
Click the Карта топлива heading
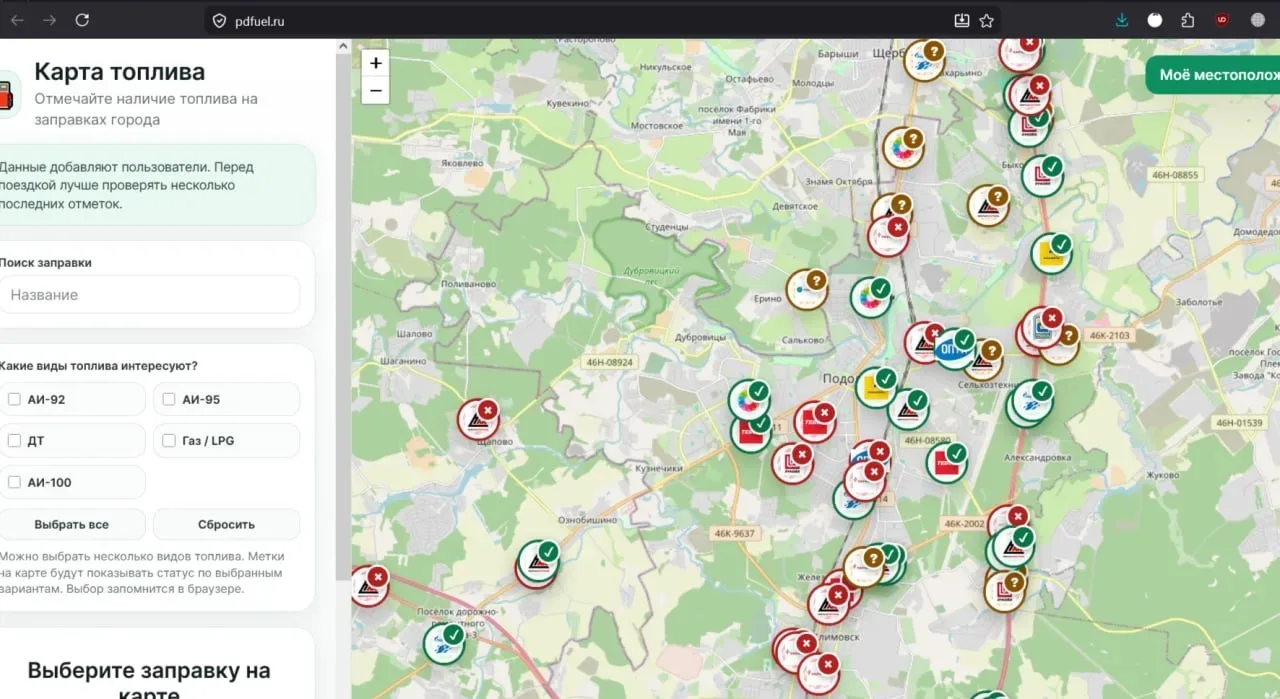pyautogui.click(x=120, y=72)
